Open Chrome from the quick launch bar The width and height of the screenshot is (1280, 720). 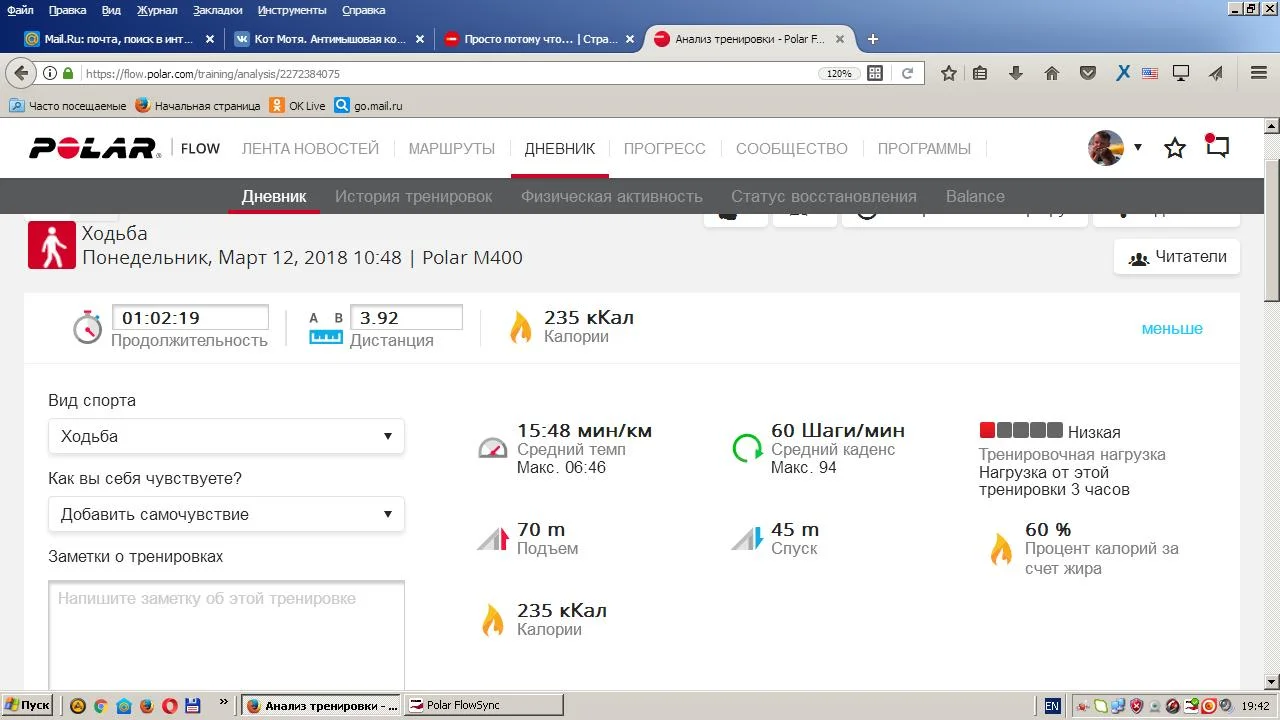point(100,705)
